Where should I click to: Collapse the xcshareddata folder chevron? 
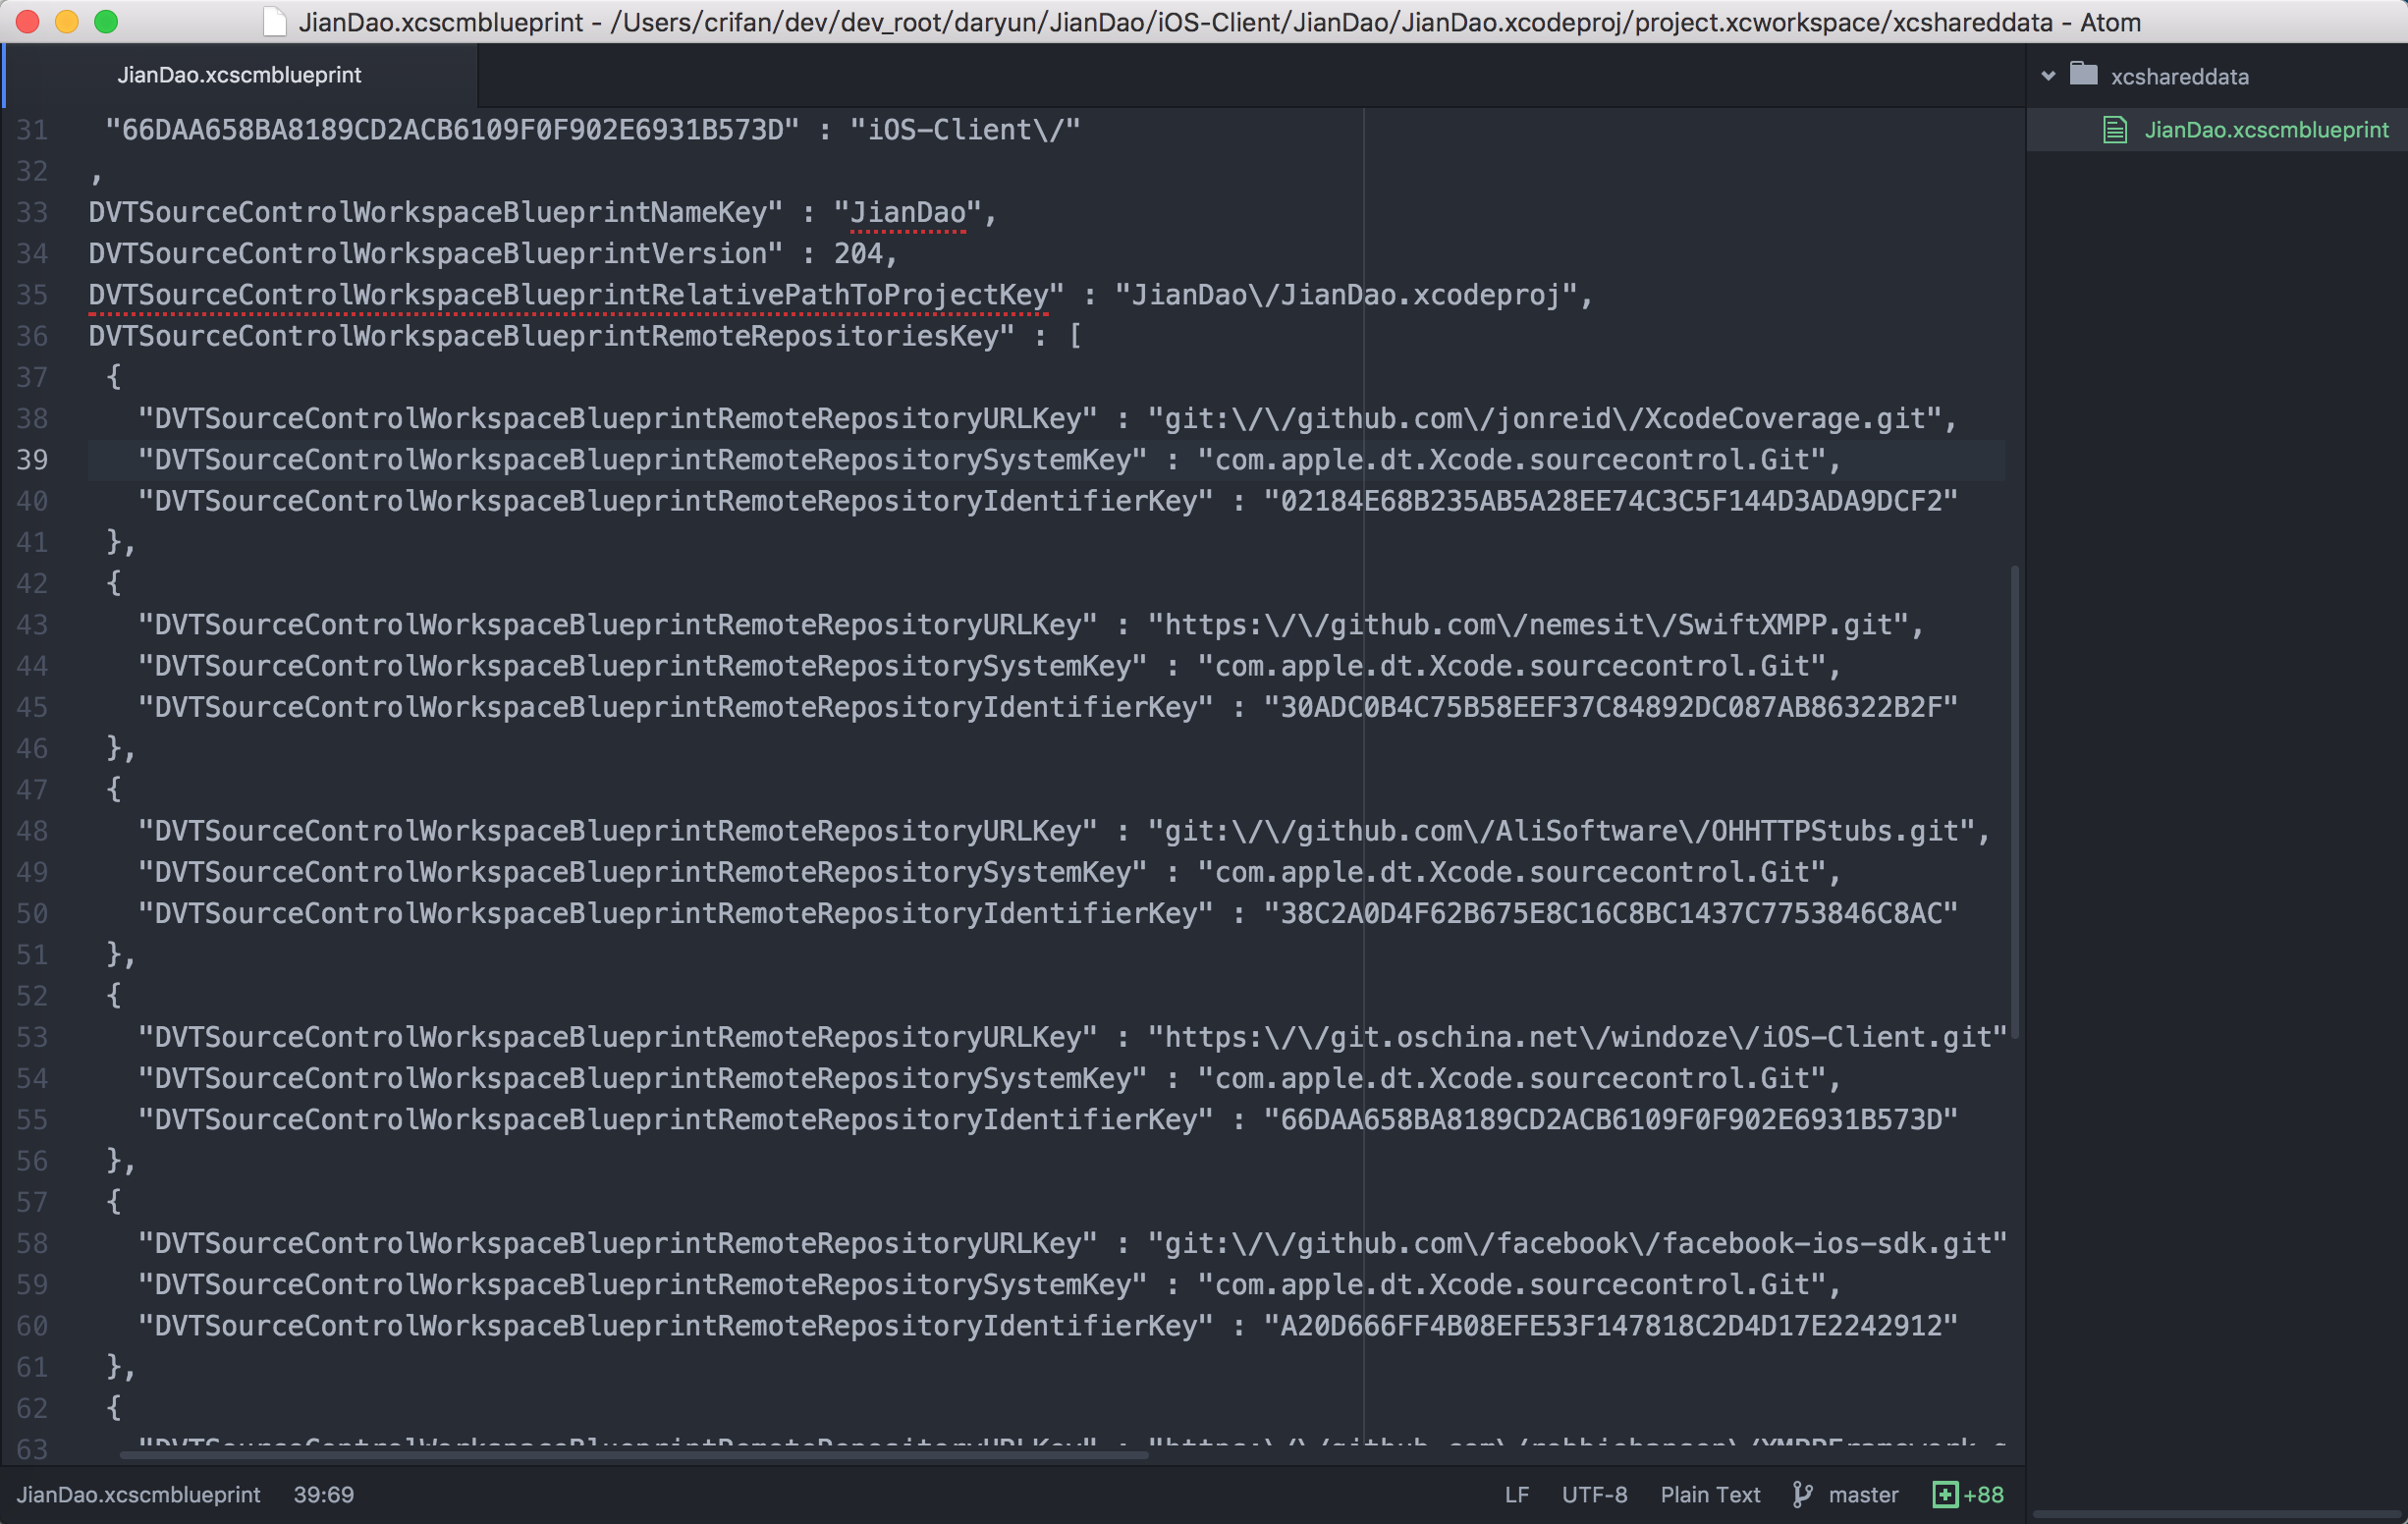2048,76
